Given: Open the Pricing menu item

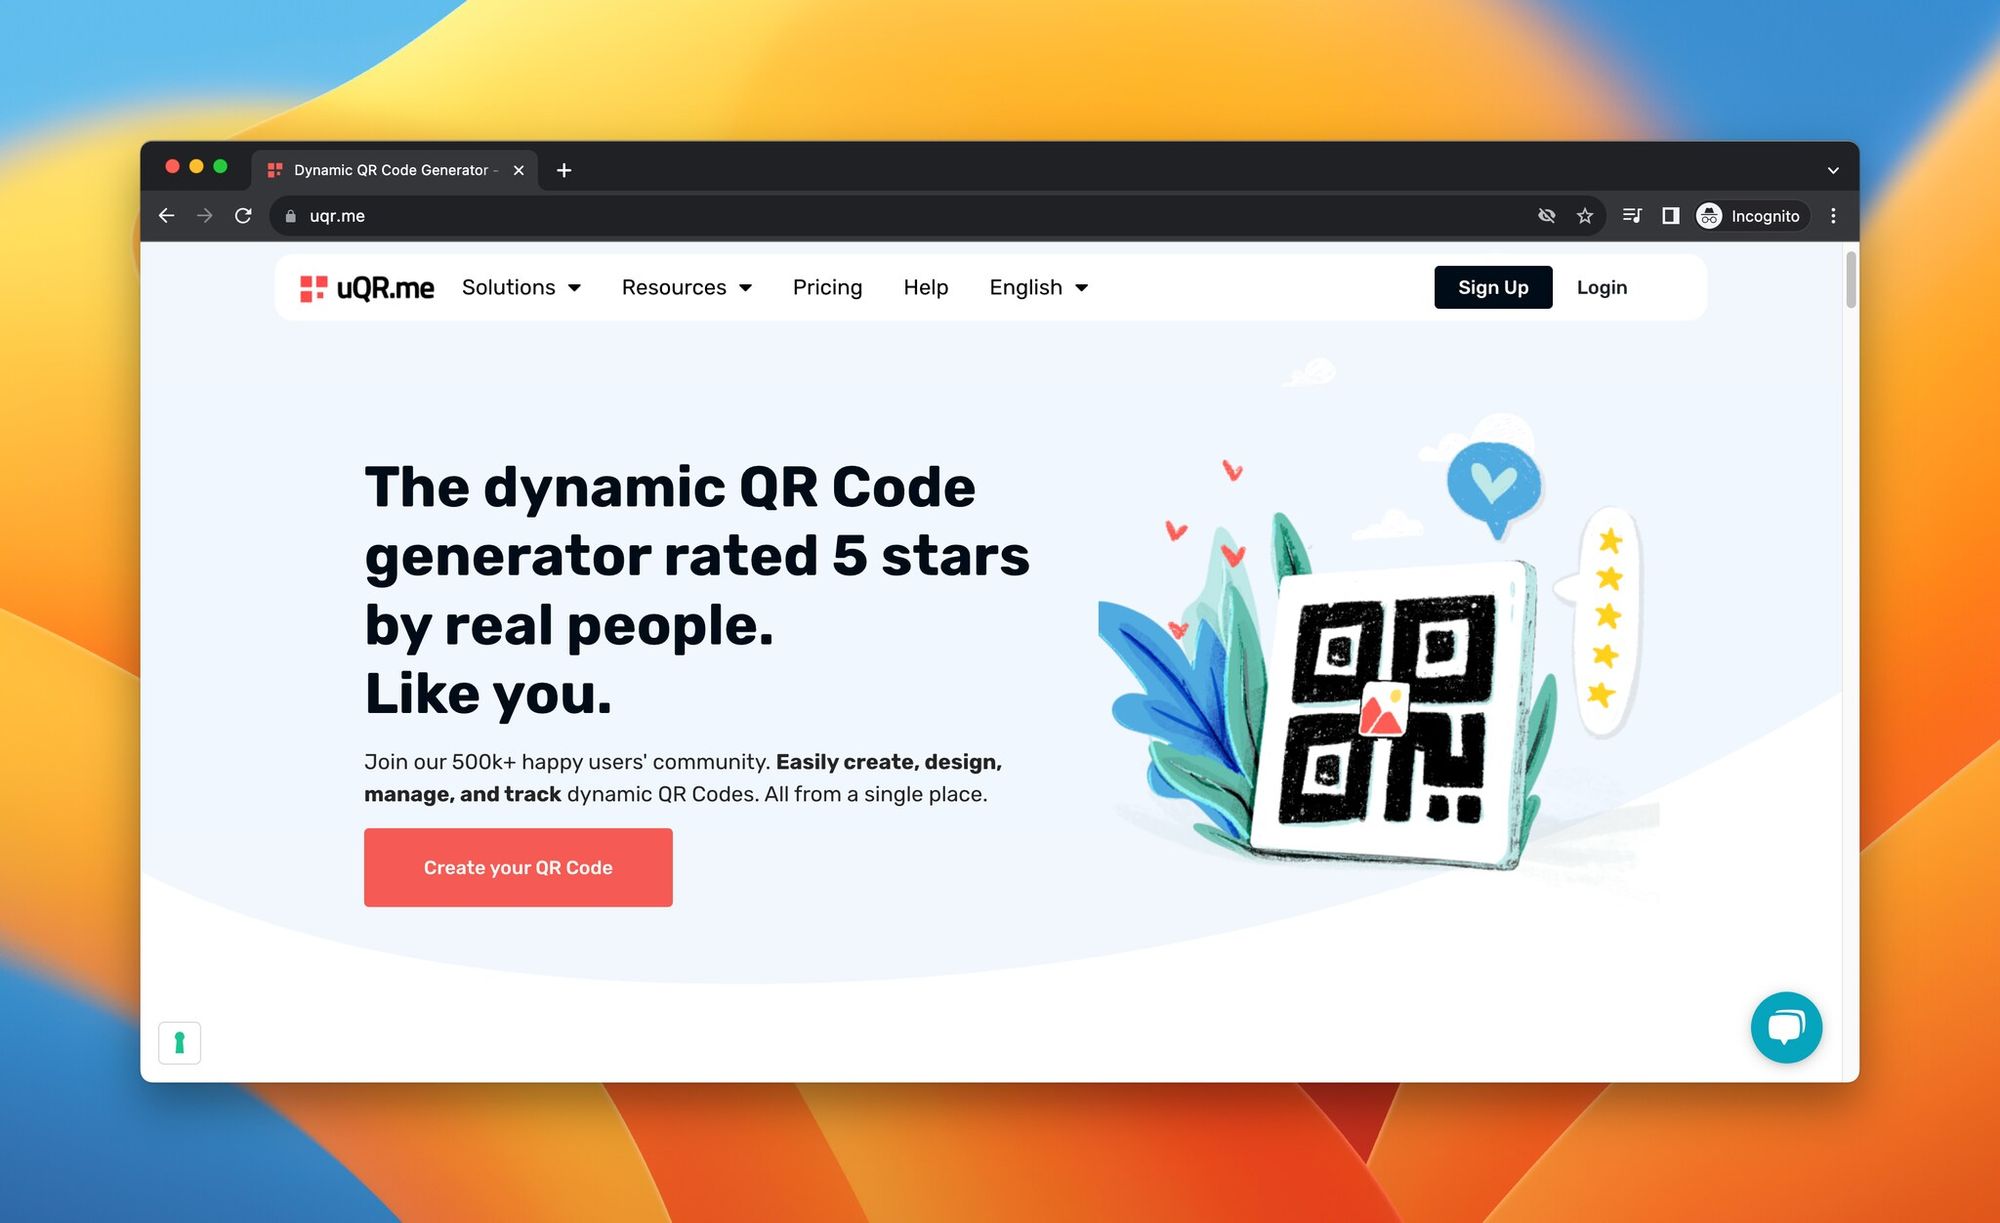Looking at the screenshot, I should pyautogui.click(x=827, y=286).
